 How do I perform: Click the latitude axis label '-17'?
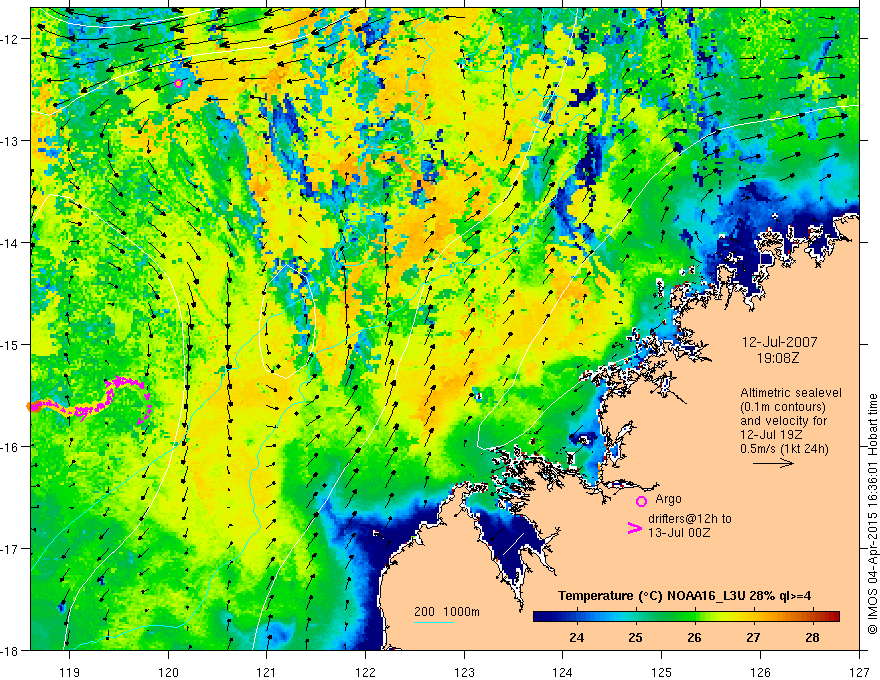(11, 549)
